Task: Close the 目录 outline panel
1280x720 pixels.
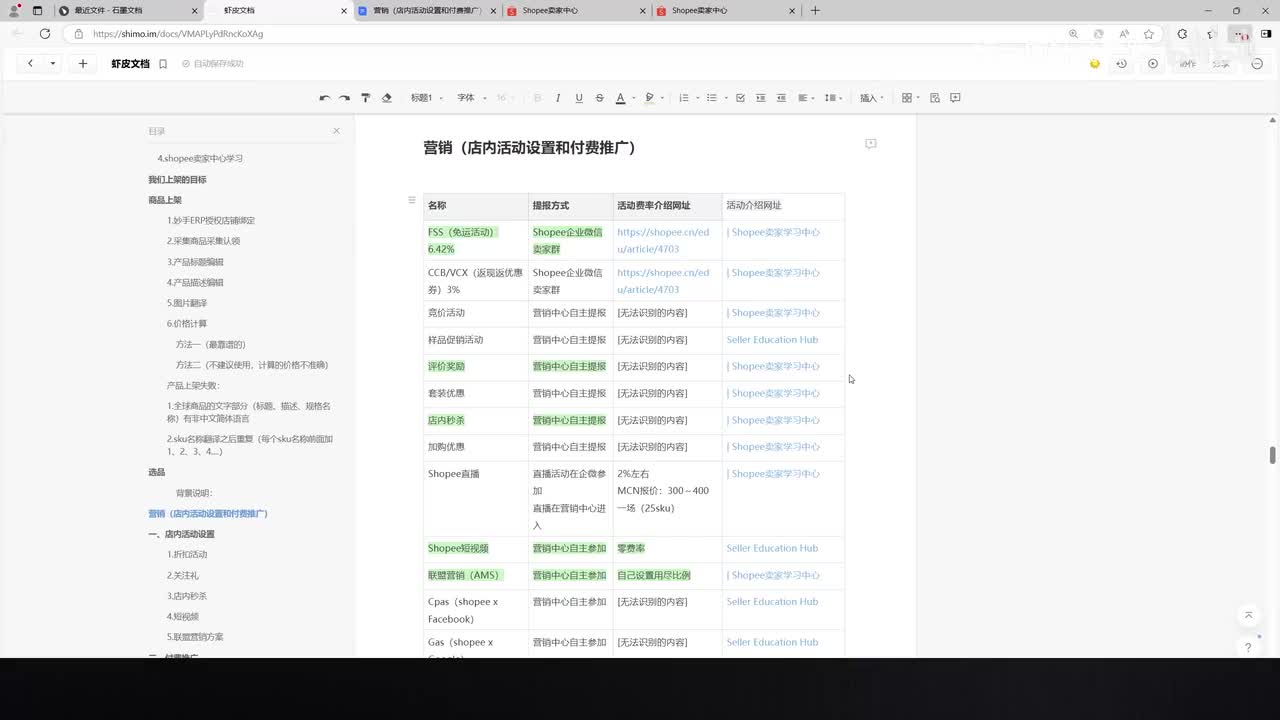Action: click(336, 131)
